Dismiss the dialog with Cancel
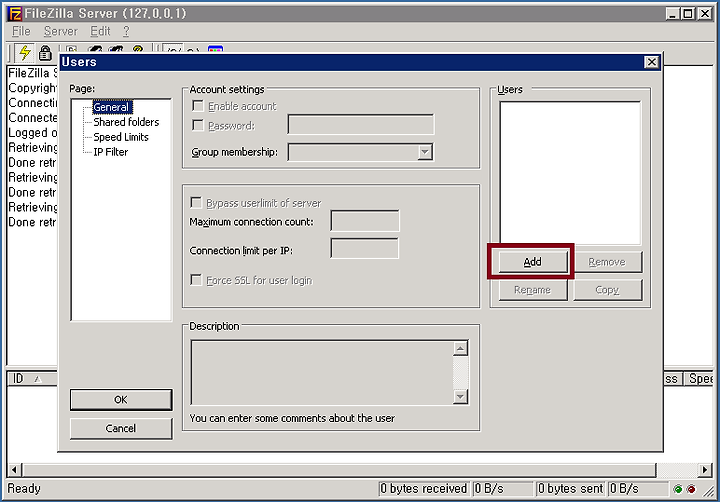The height and width of the screenshot is (502, 720). pos(121,428)
